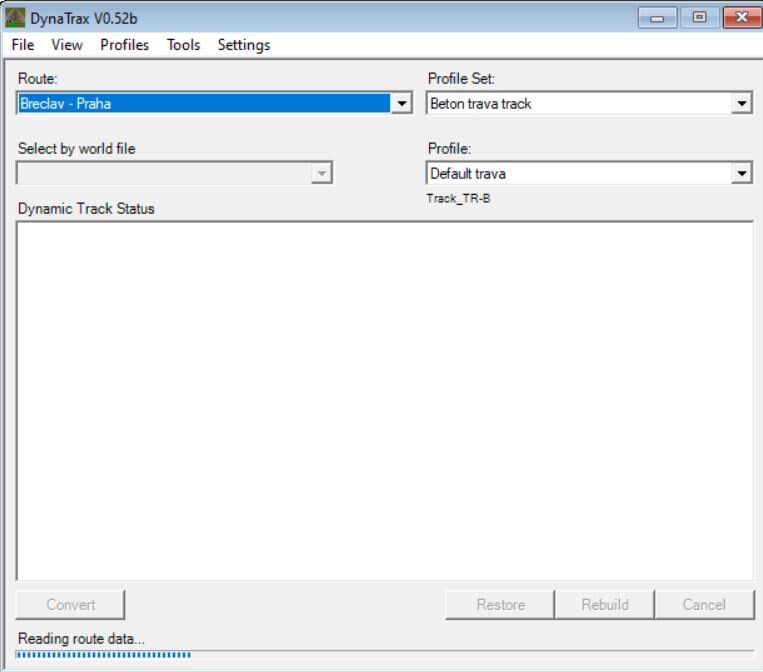The width and height of the screenshot is (763, 672).
Task: Open the File menu
Action: point(22,45)
